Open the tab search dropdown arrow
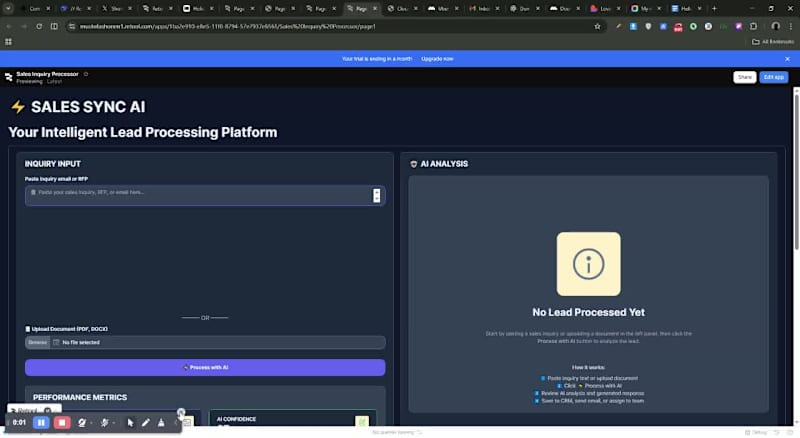 [9, 8]
